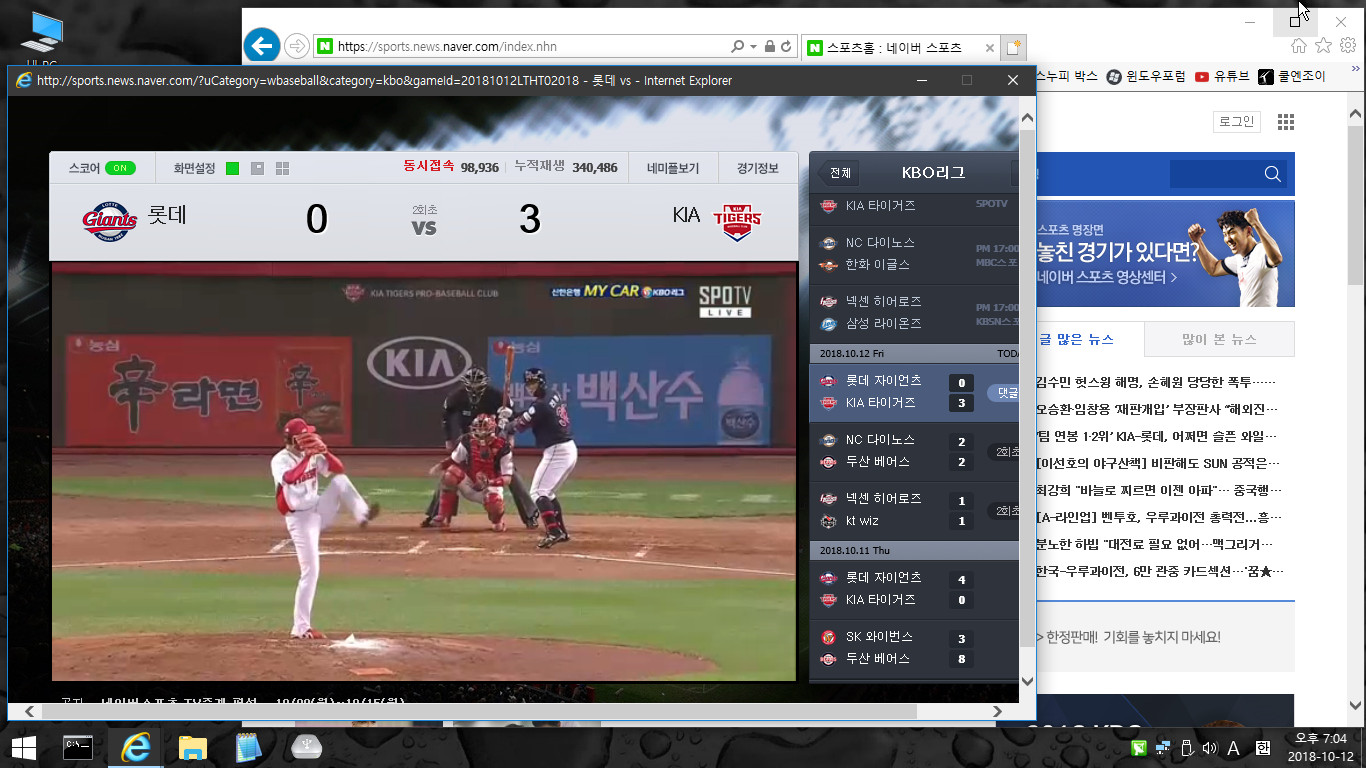
Task: Select the green single-screen layout icon
Action: pos(233,169)
